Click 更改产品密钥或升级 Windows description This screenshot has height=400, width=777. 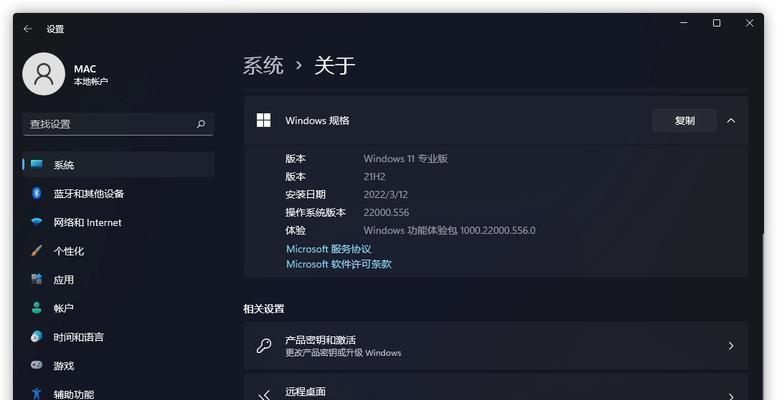pyautogui.click(x=343, y=353)
